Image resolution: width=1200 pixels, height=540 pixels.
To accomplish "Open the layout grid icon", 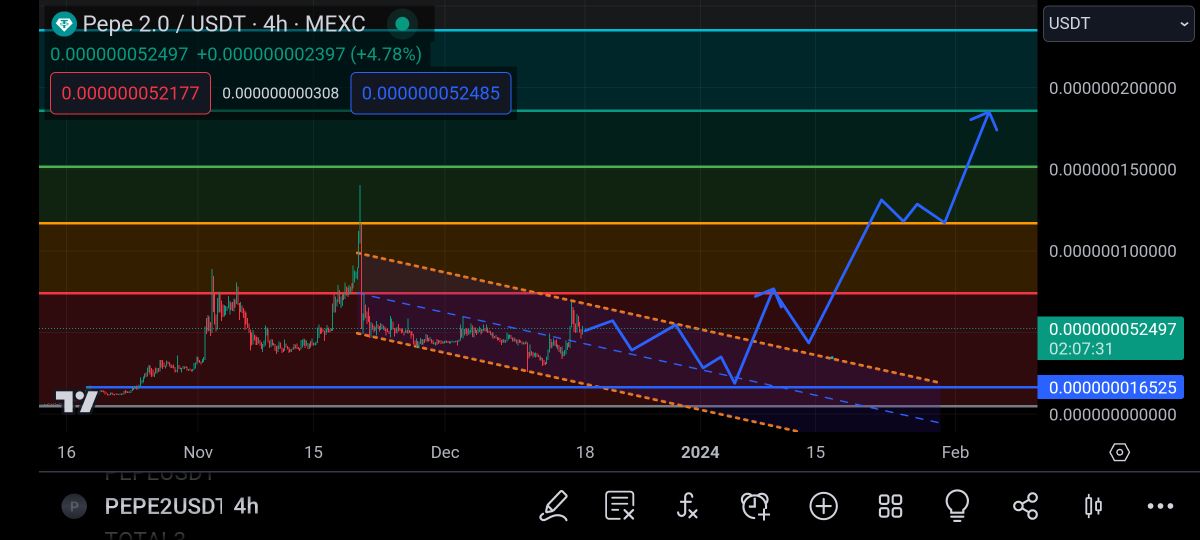I will click(890, 506).
